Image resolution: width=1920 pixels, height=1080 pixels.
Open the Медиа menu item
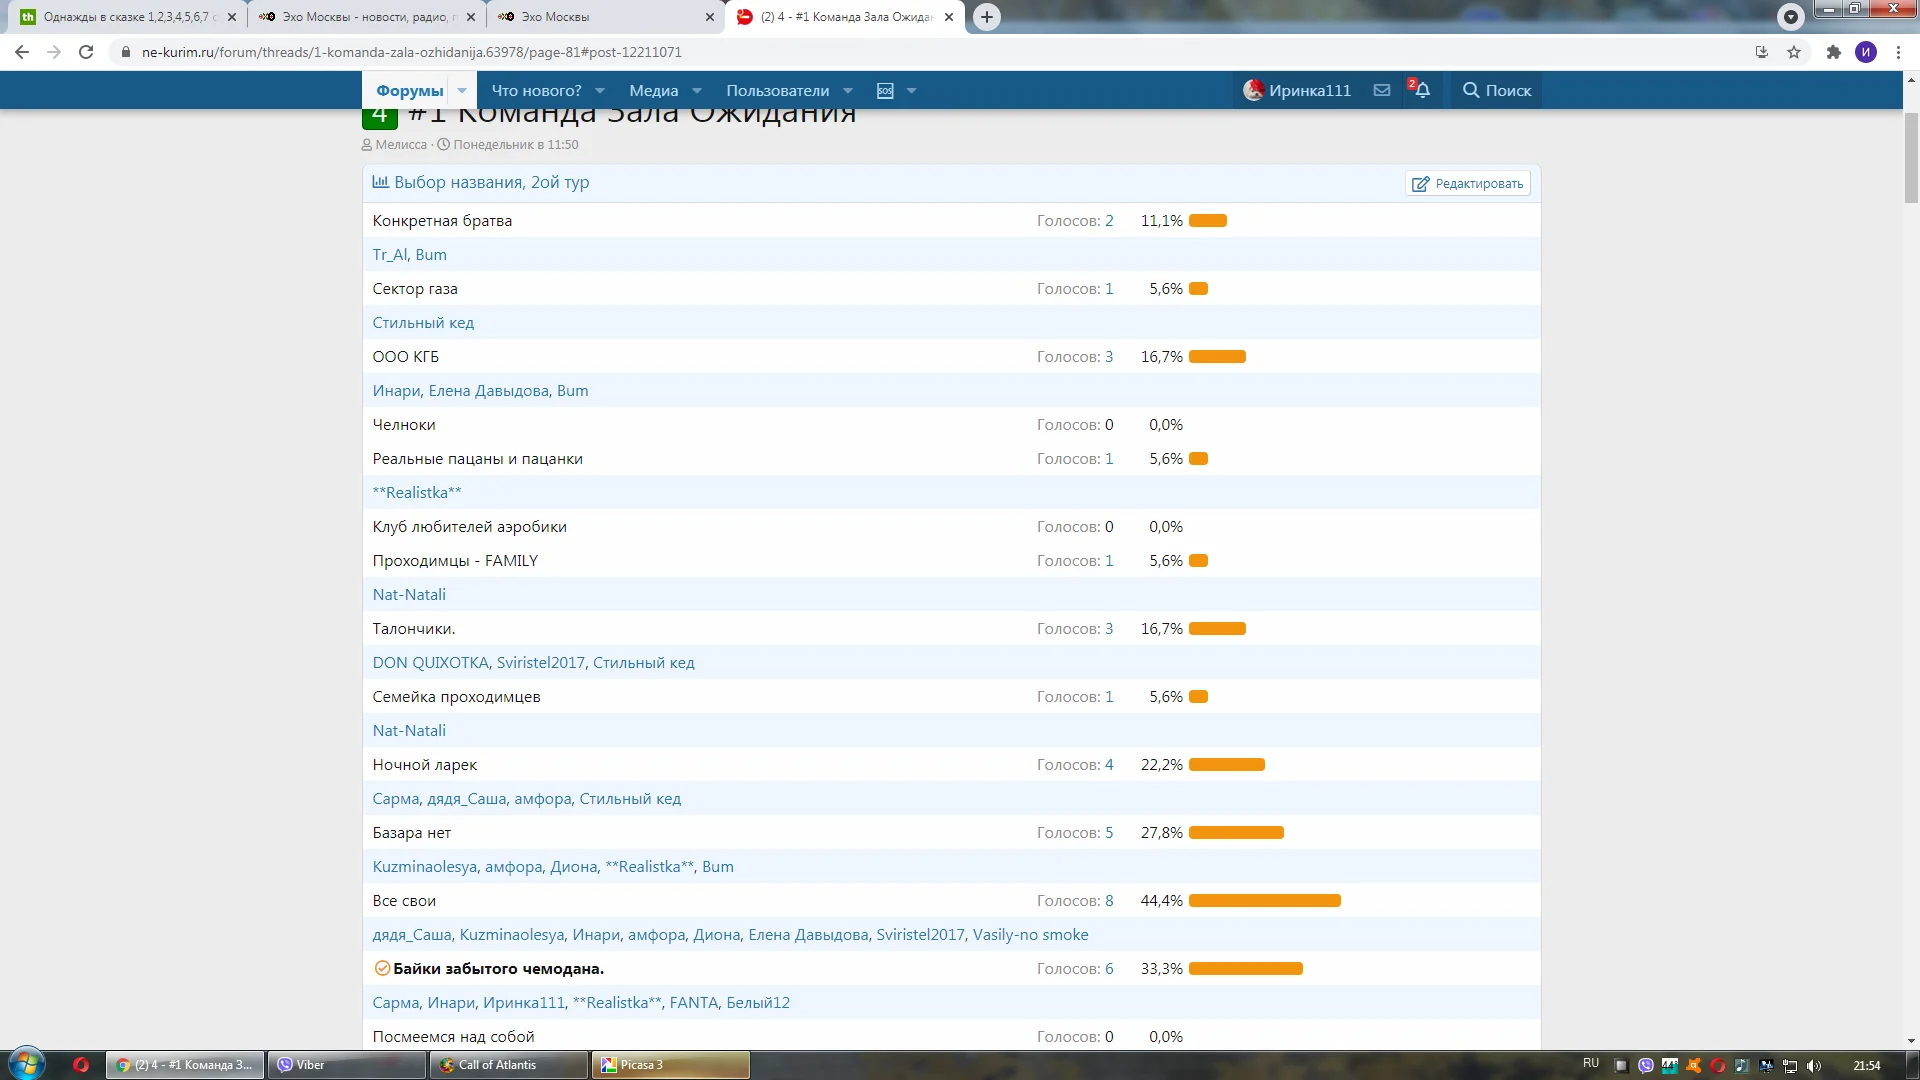coord(653,91)
